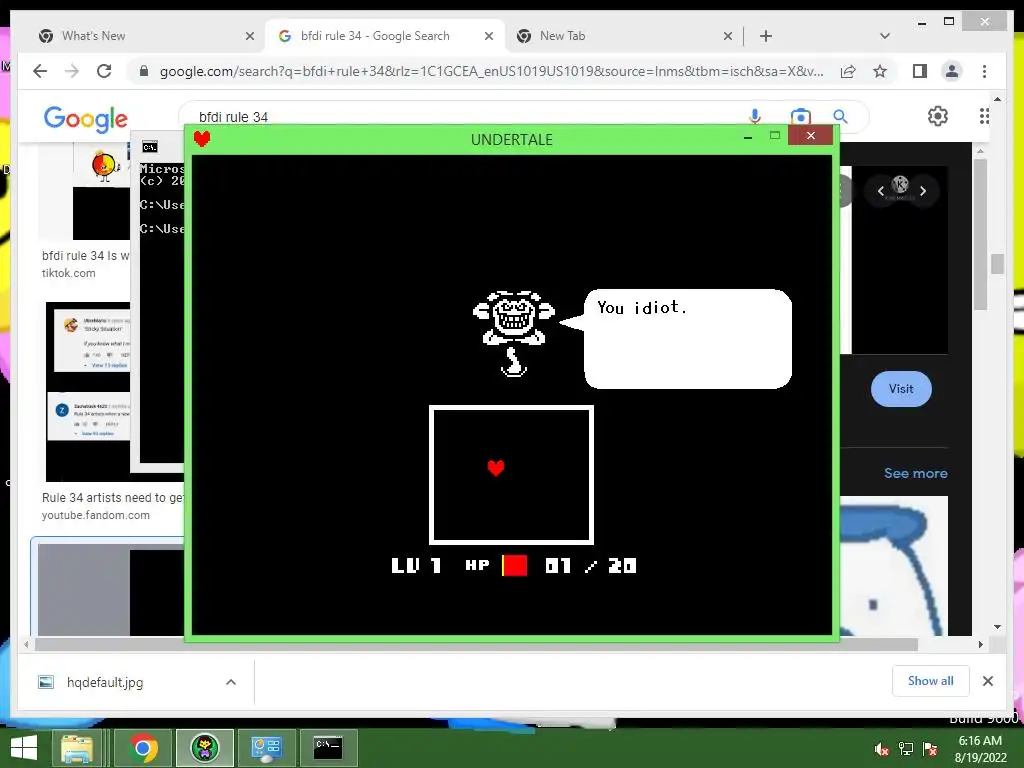Open File Explorer from taskbar
Screen dimensions: 1024x768
(x=76, y=748)
